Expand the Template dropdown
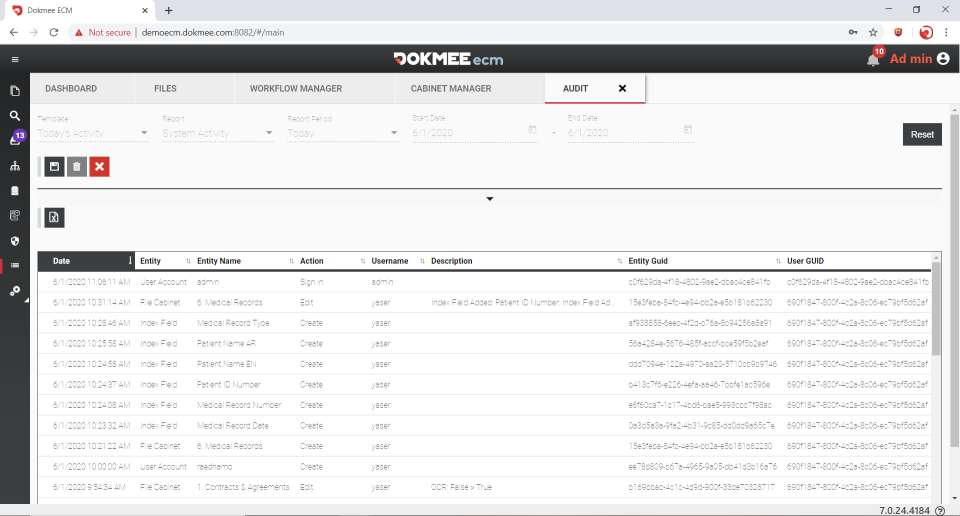960x516 pixels. [x=144, y=133]
